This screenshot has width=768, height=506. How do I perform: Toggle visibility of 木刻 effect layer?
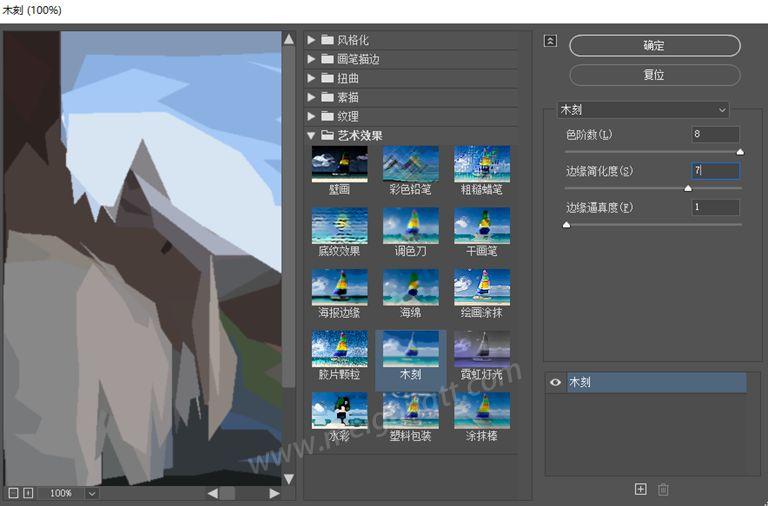pos(555,382)
